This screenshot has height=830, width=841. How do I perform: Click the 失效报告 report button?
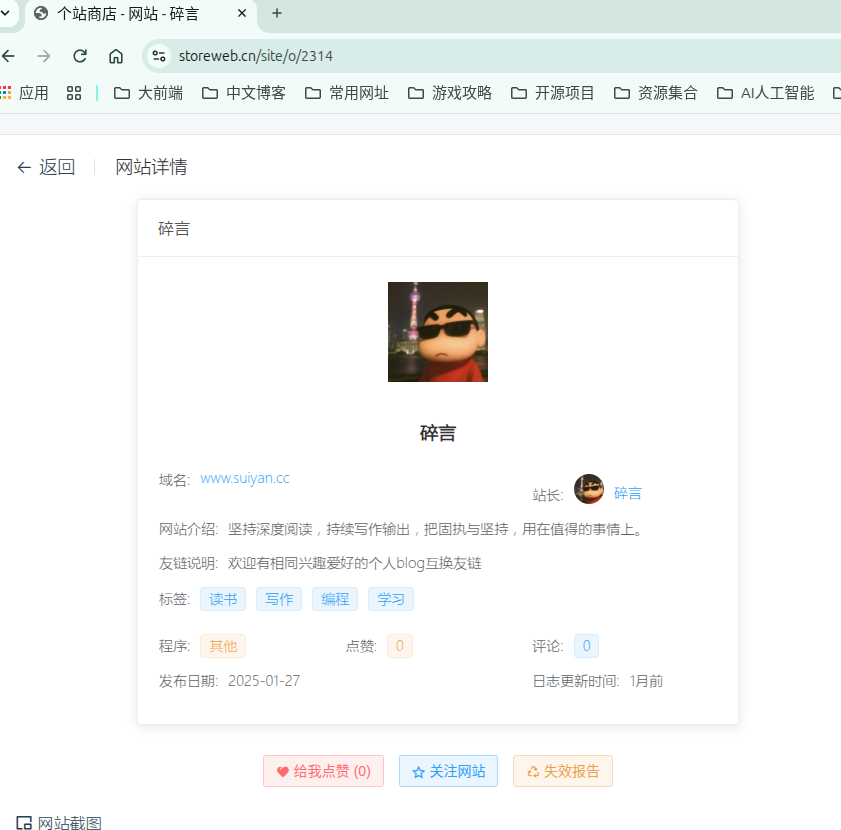coord(563,771)
